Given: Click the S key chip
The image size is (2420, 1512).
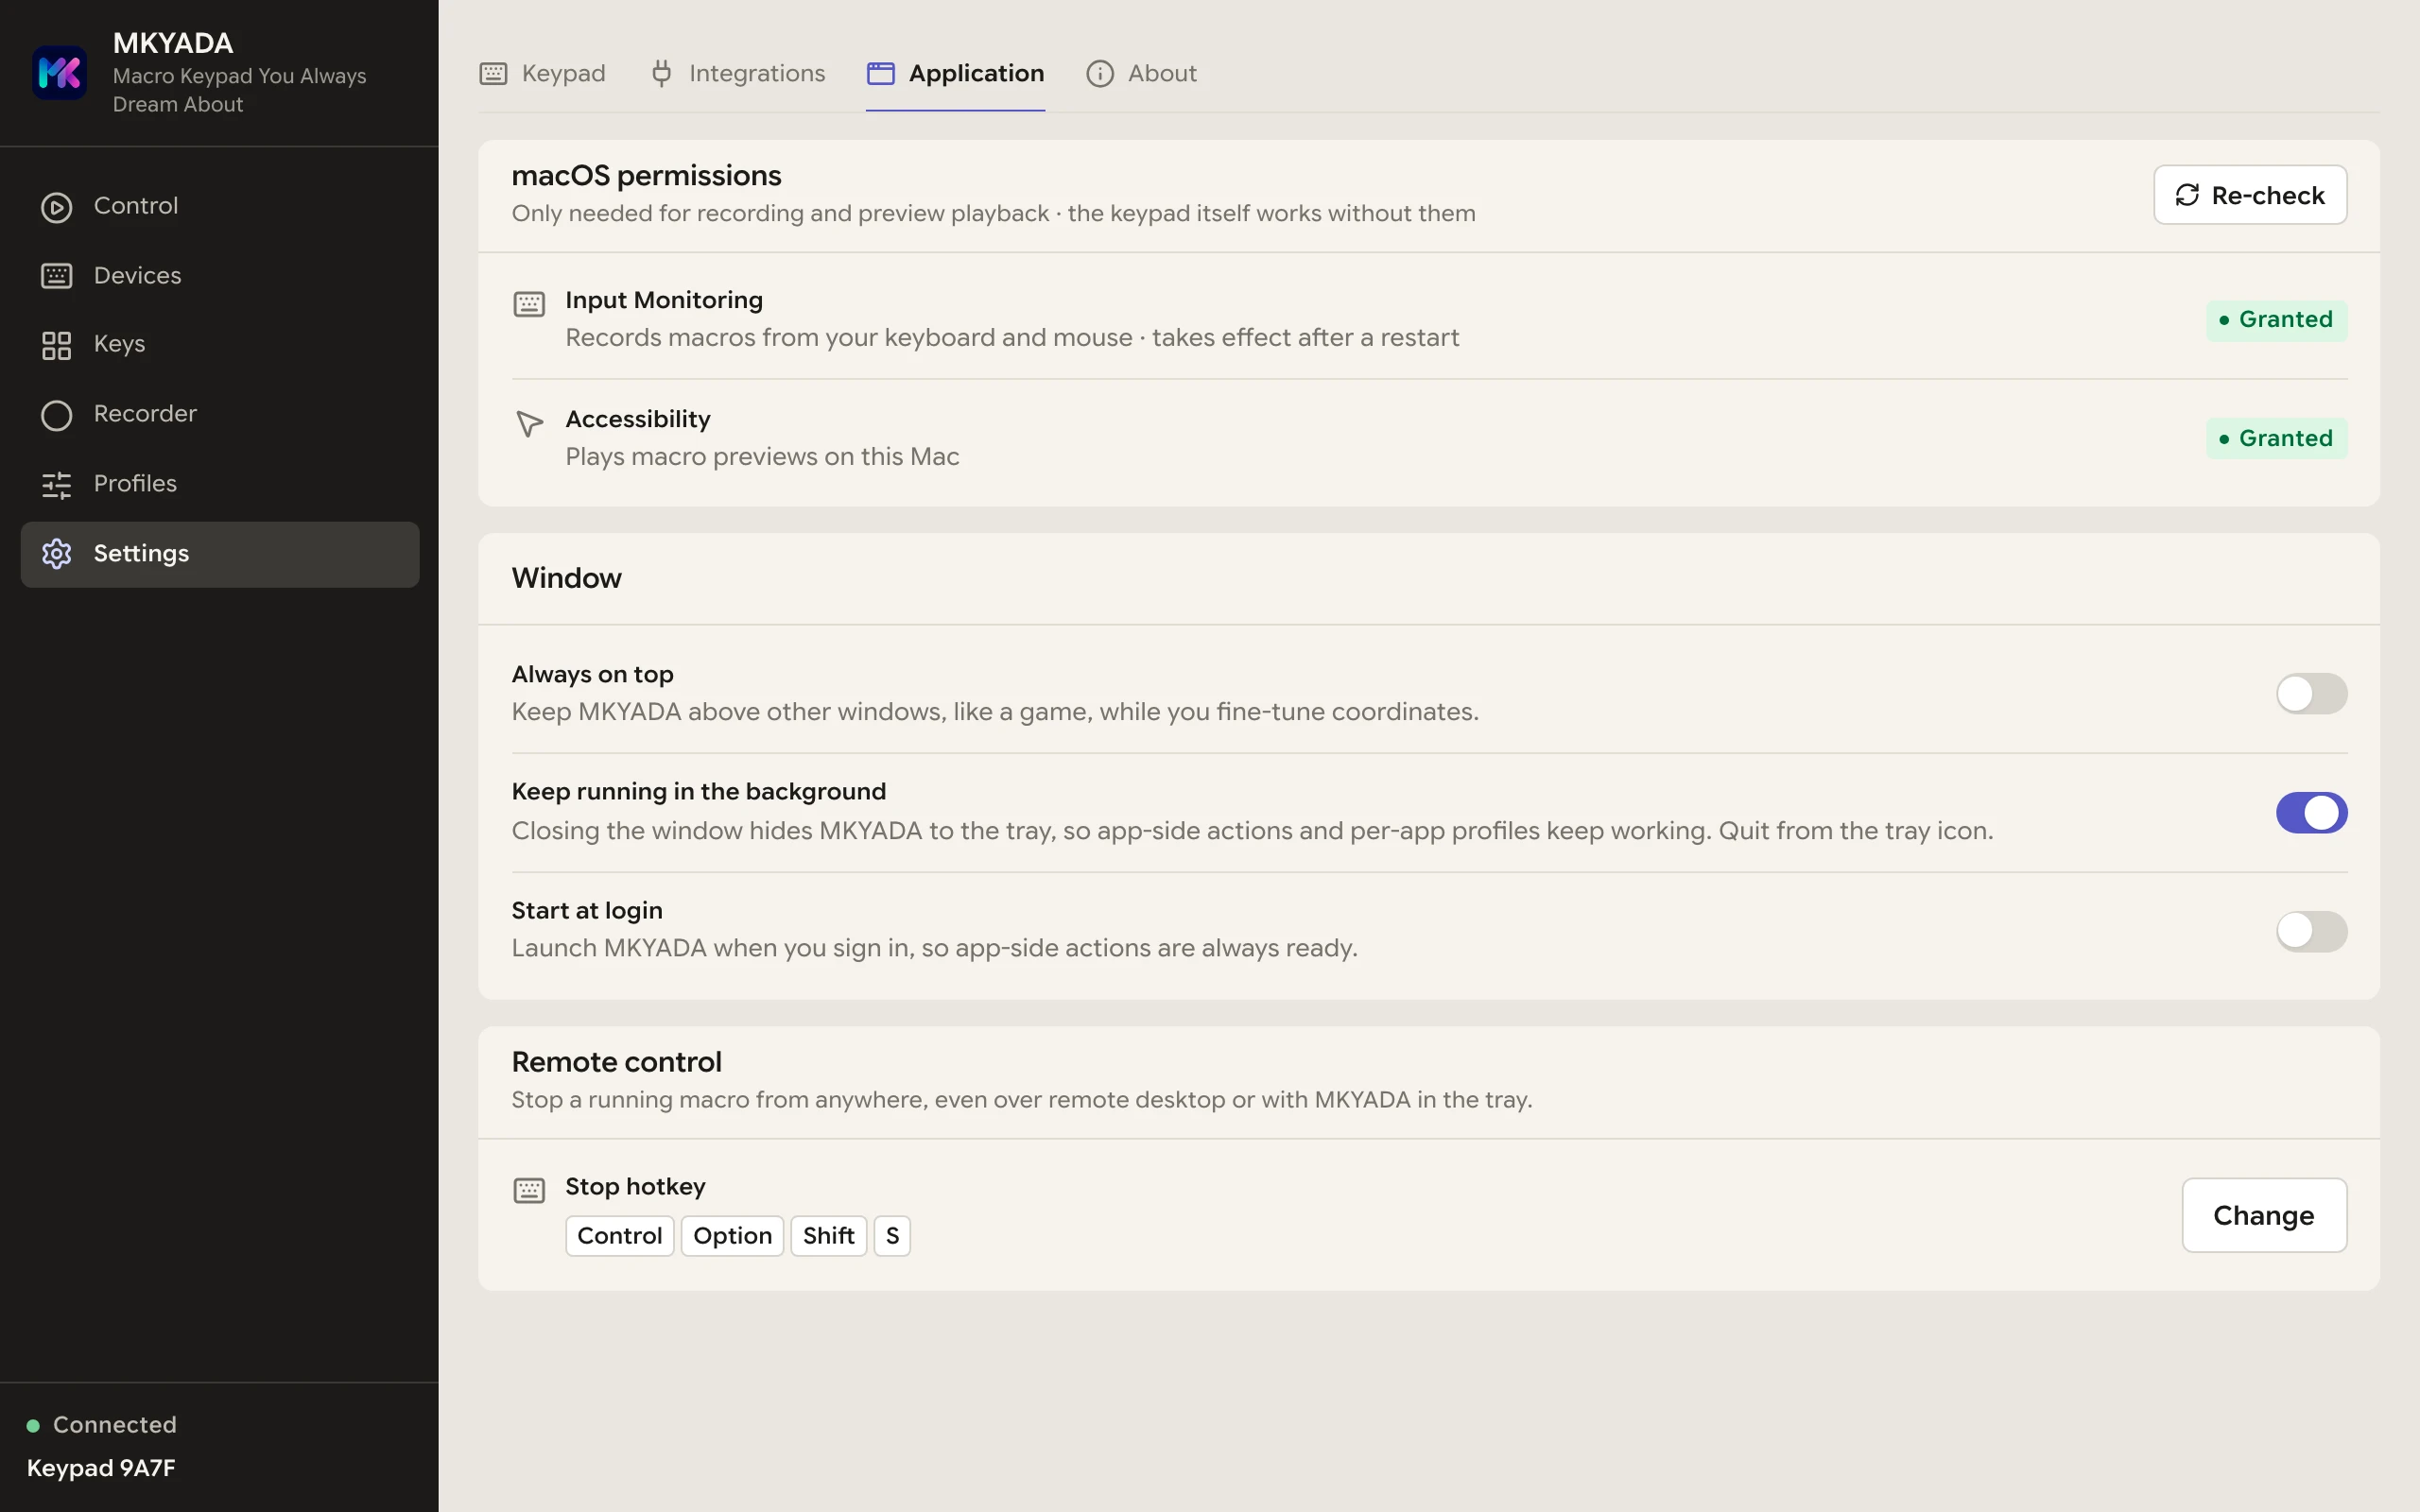Looking at the screenshot, I should pyautogui.click(x=892, y=1236).
